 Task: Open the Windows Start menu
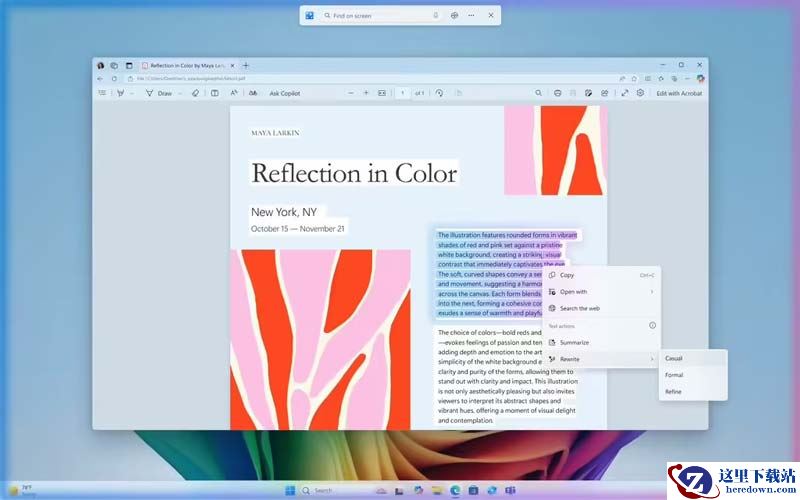(290, 490)
